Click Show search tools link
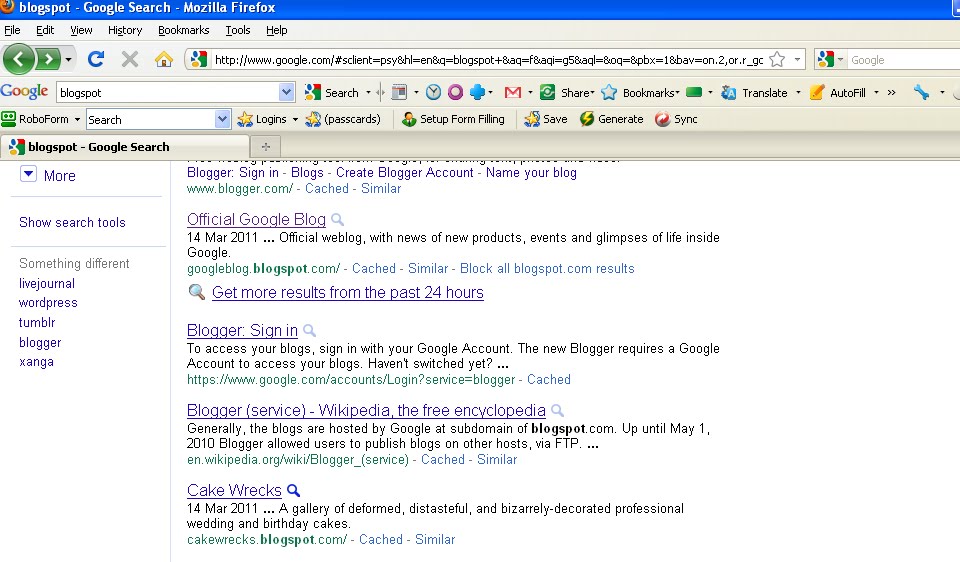Image resolution: width=960 pixels, height=562 pixels. point(72,222)
